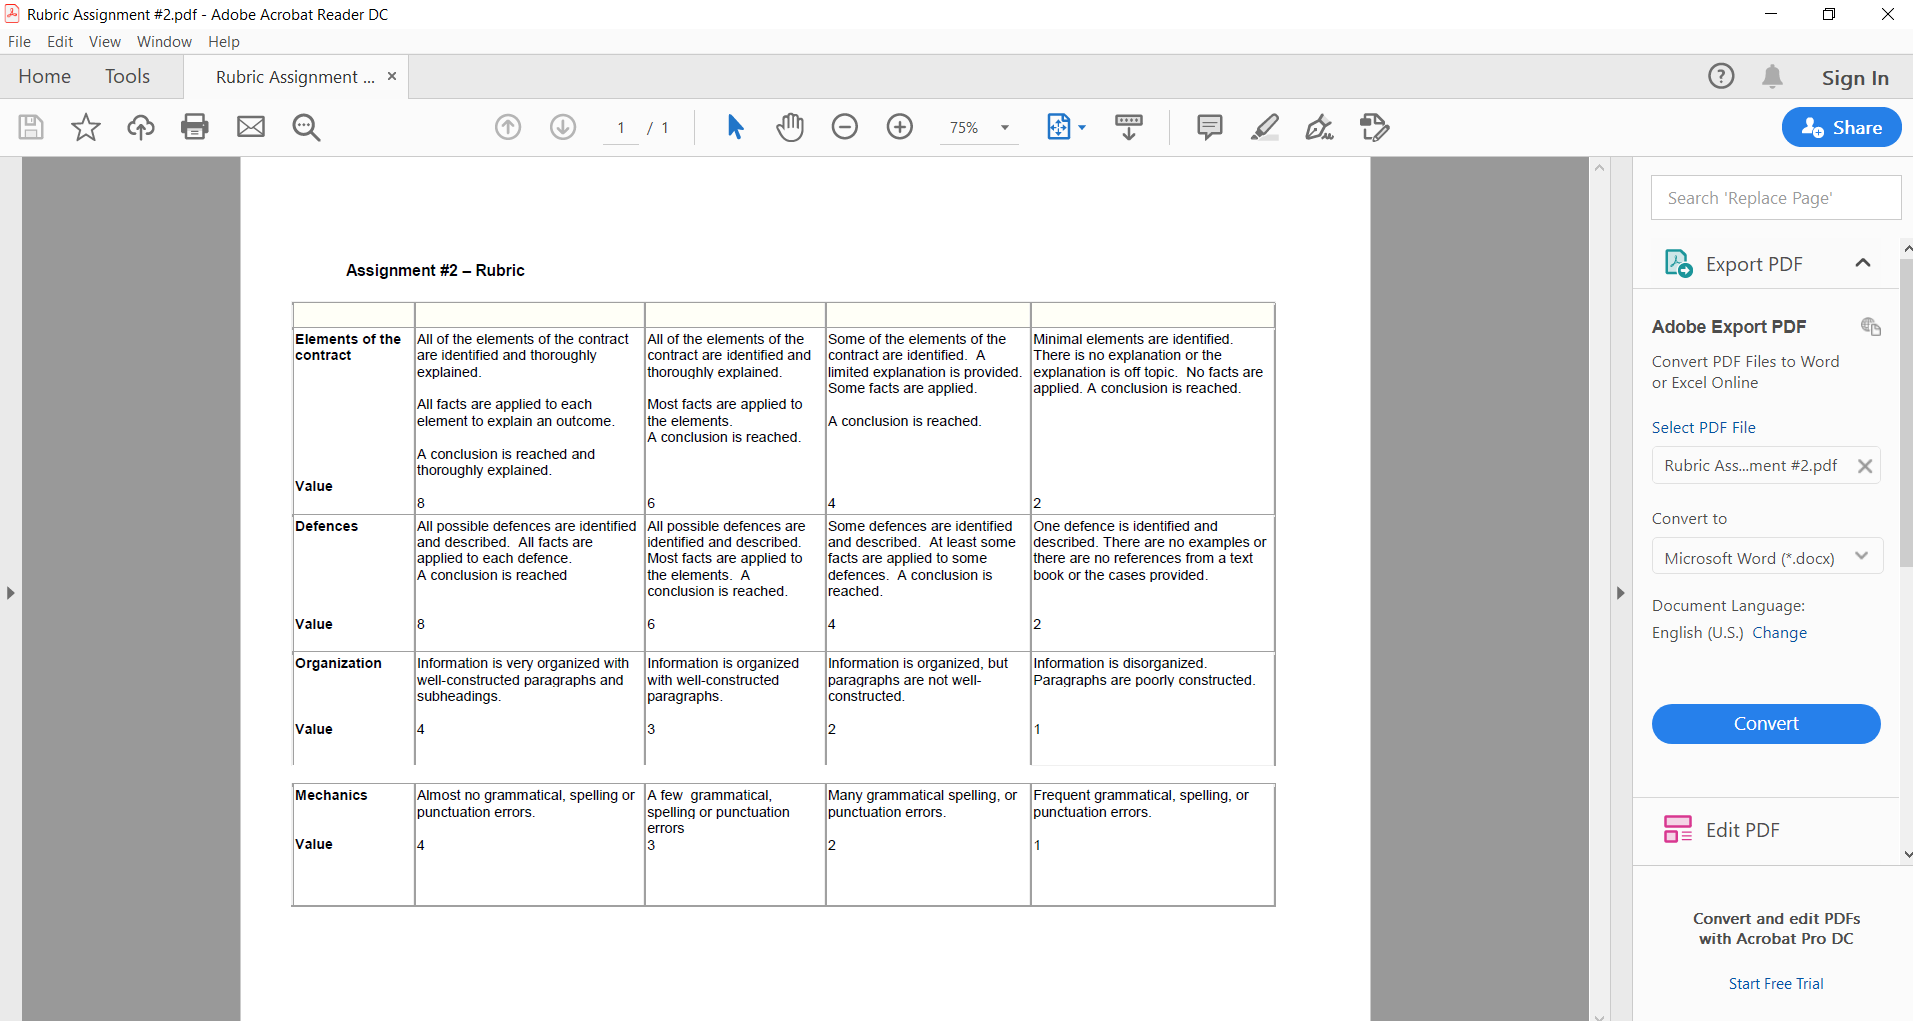
Task: Collapse the Export PDF section
Action: coord(1862,262)
